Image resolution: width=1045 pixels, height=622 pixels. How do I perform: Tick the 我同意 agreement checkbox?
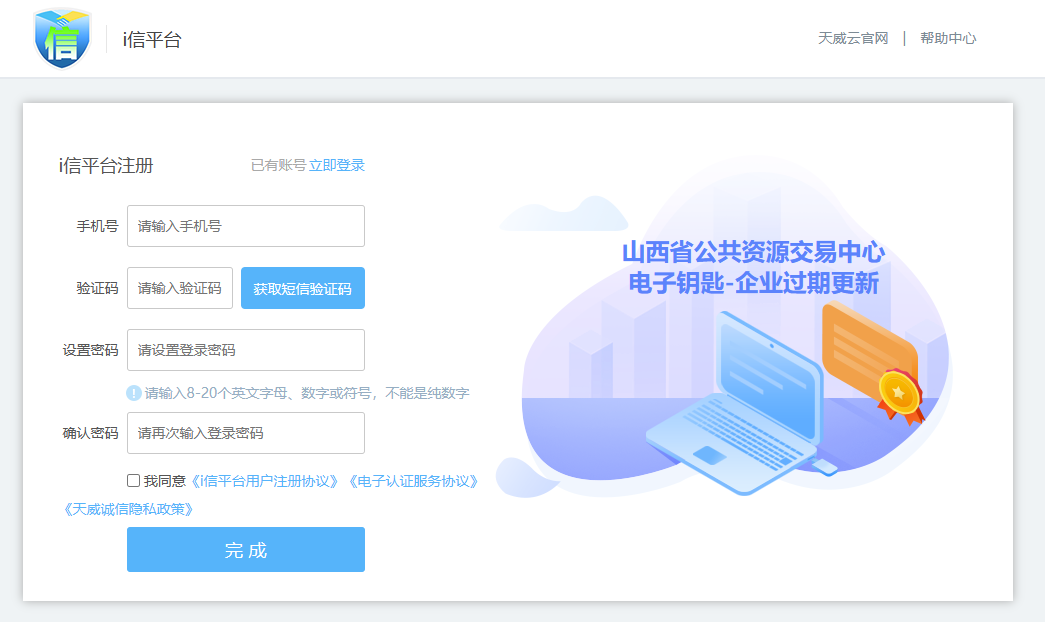134,481
